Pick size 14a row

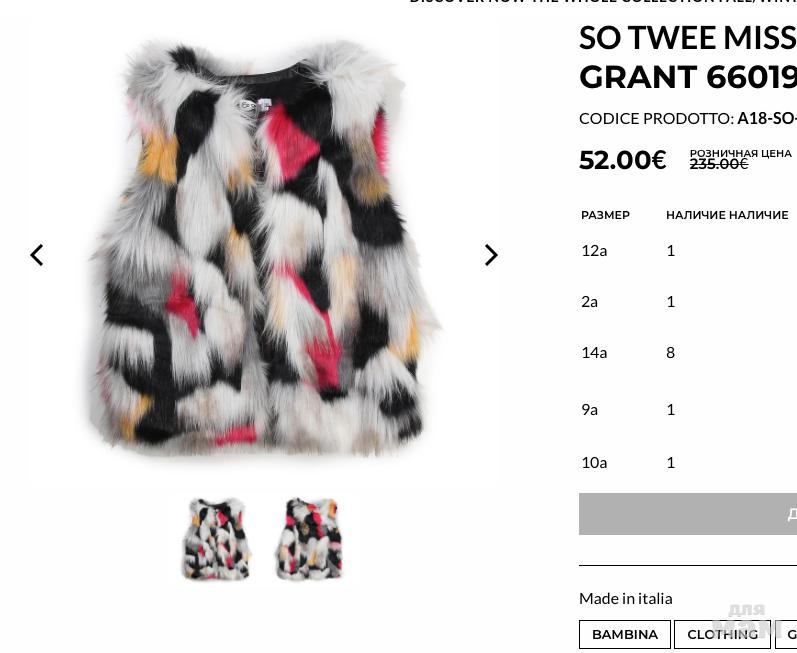[594, 352]
